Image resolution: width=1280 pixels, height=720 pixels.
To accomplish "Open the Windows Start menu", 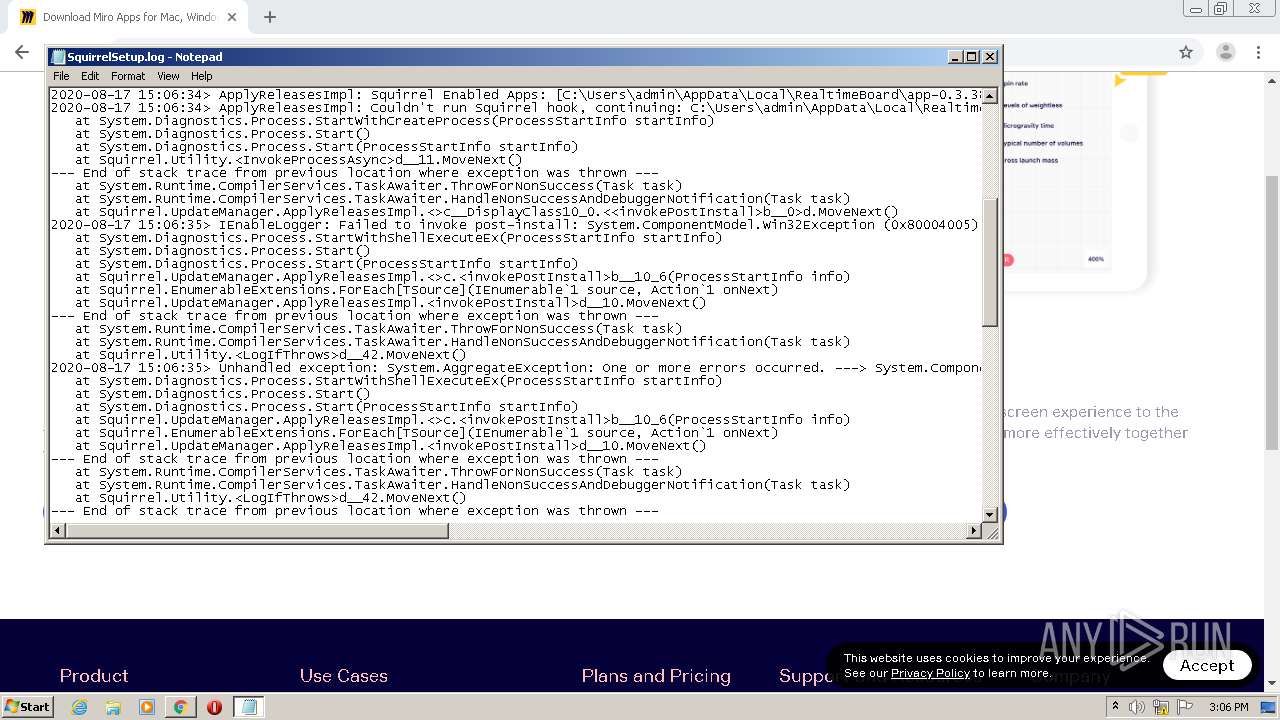I will (27, 706).
